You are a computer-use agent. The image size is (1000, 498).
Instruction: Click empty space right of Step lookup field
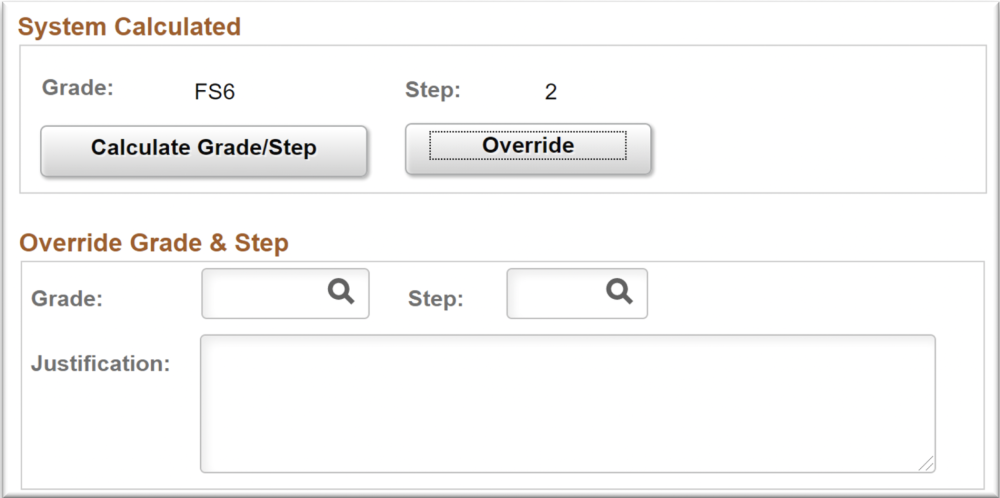click(800, 295)
